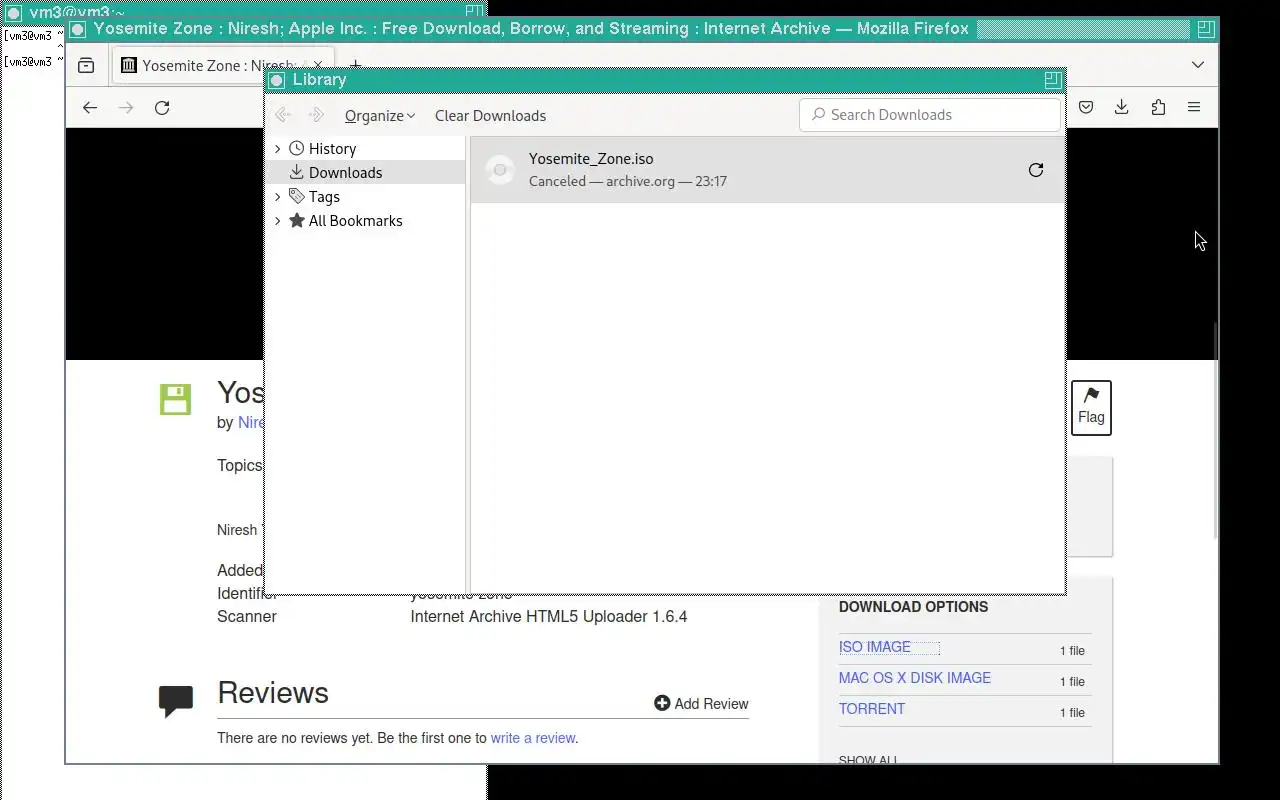Screen dimensions: 1280x800
Task: Select Tags in Library sidebar
Action: (x=324, y=196)
